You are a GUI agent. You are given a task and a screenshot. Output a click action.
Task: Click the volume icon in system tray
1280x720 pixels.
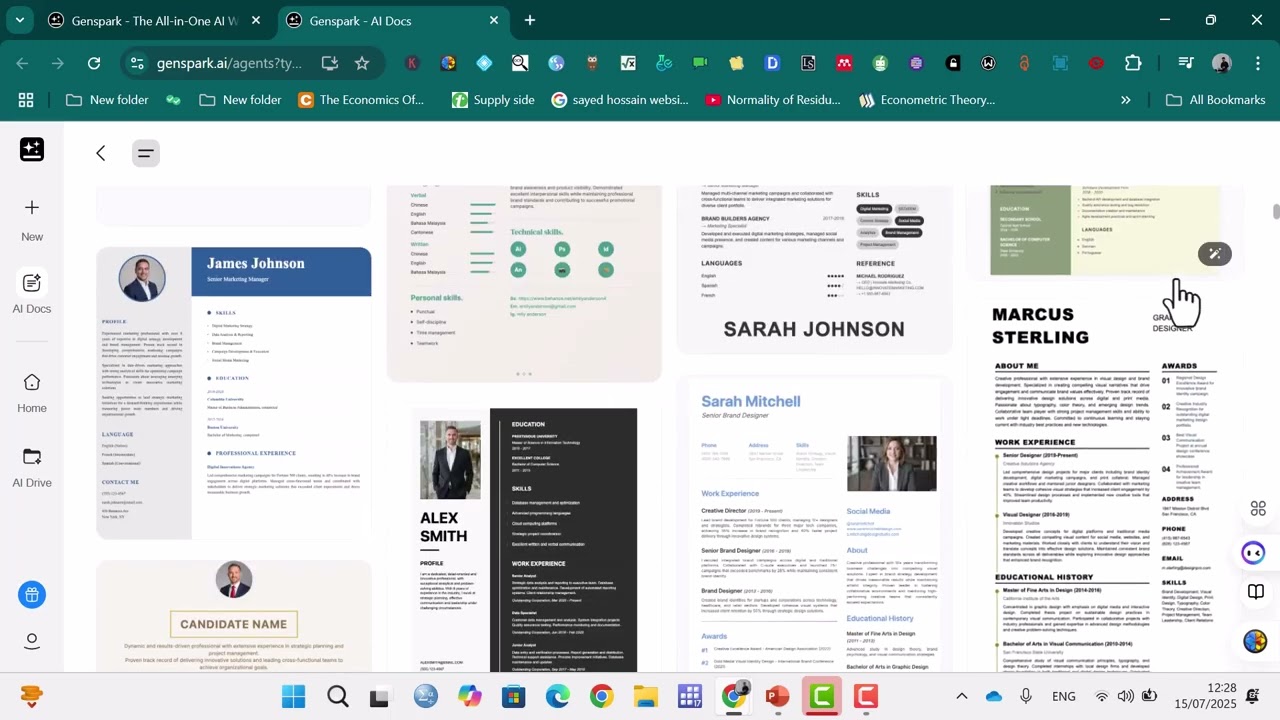pos(1126,696)
